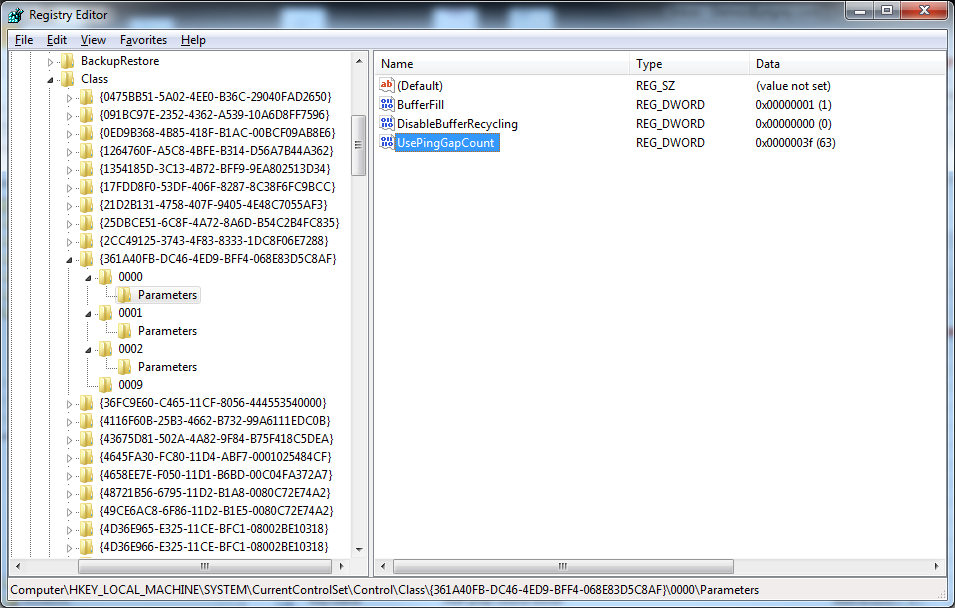Click the (Default) string value icon
Screen dimensions: 955x608
point(387,85)
